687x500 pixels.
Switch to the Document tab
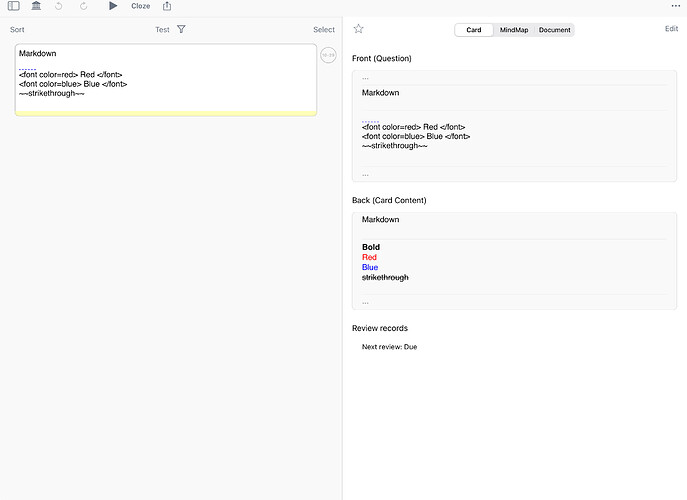(x=554, y=30)
